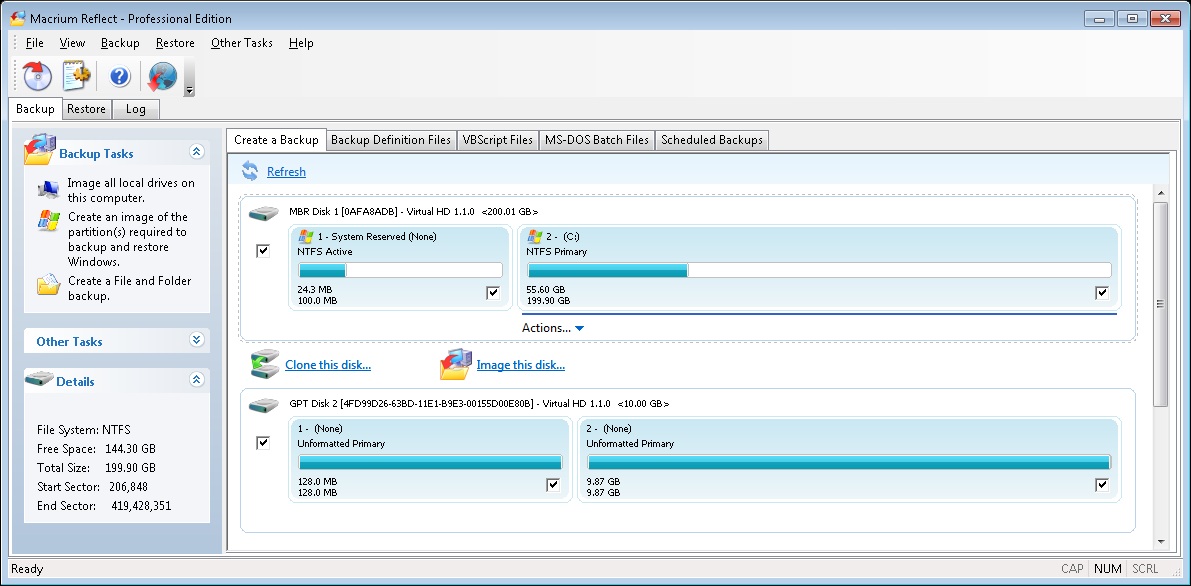The height and width of the screenshot is (586, 1191).
Task: Click the vertical scrollbar thumb
Action: coord(1160,303)
